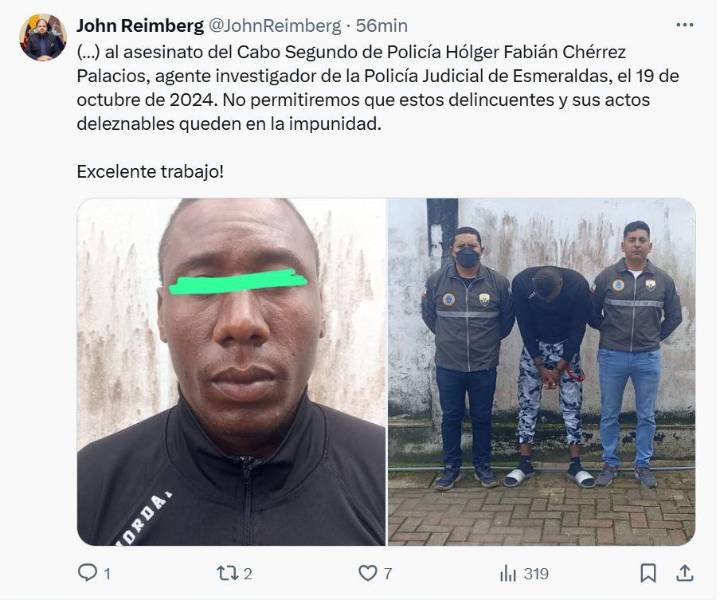Click the like count number 7
Image resolution: width=720 pixels, height=600 pixels.
click(x=388, y=574)
